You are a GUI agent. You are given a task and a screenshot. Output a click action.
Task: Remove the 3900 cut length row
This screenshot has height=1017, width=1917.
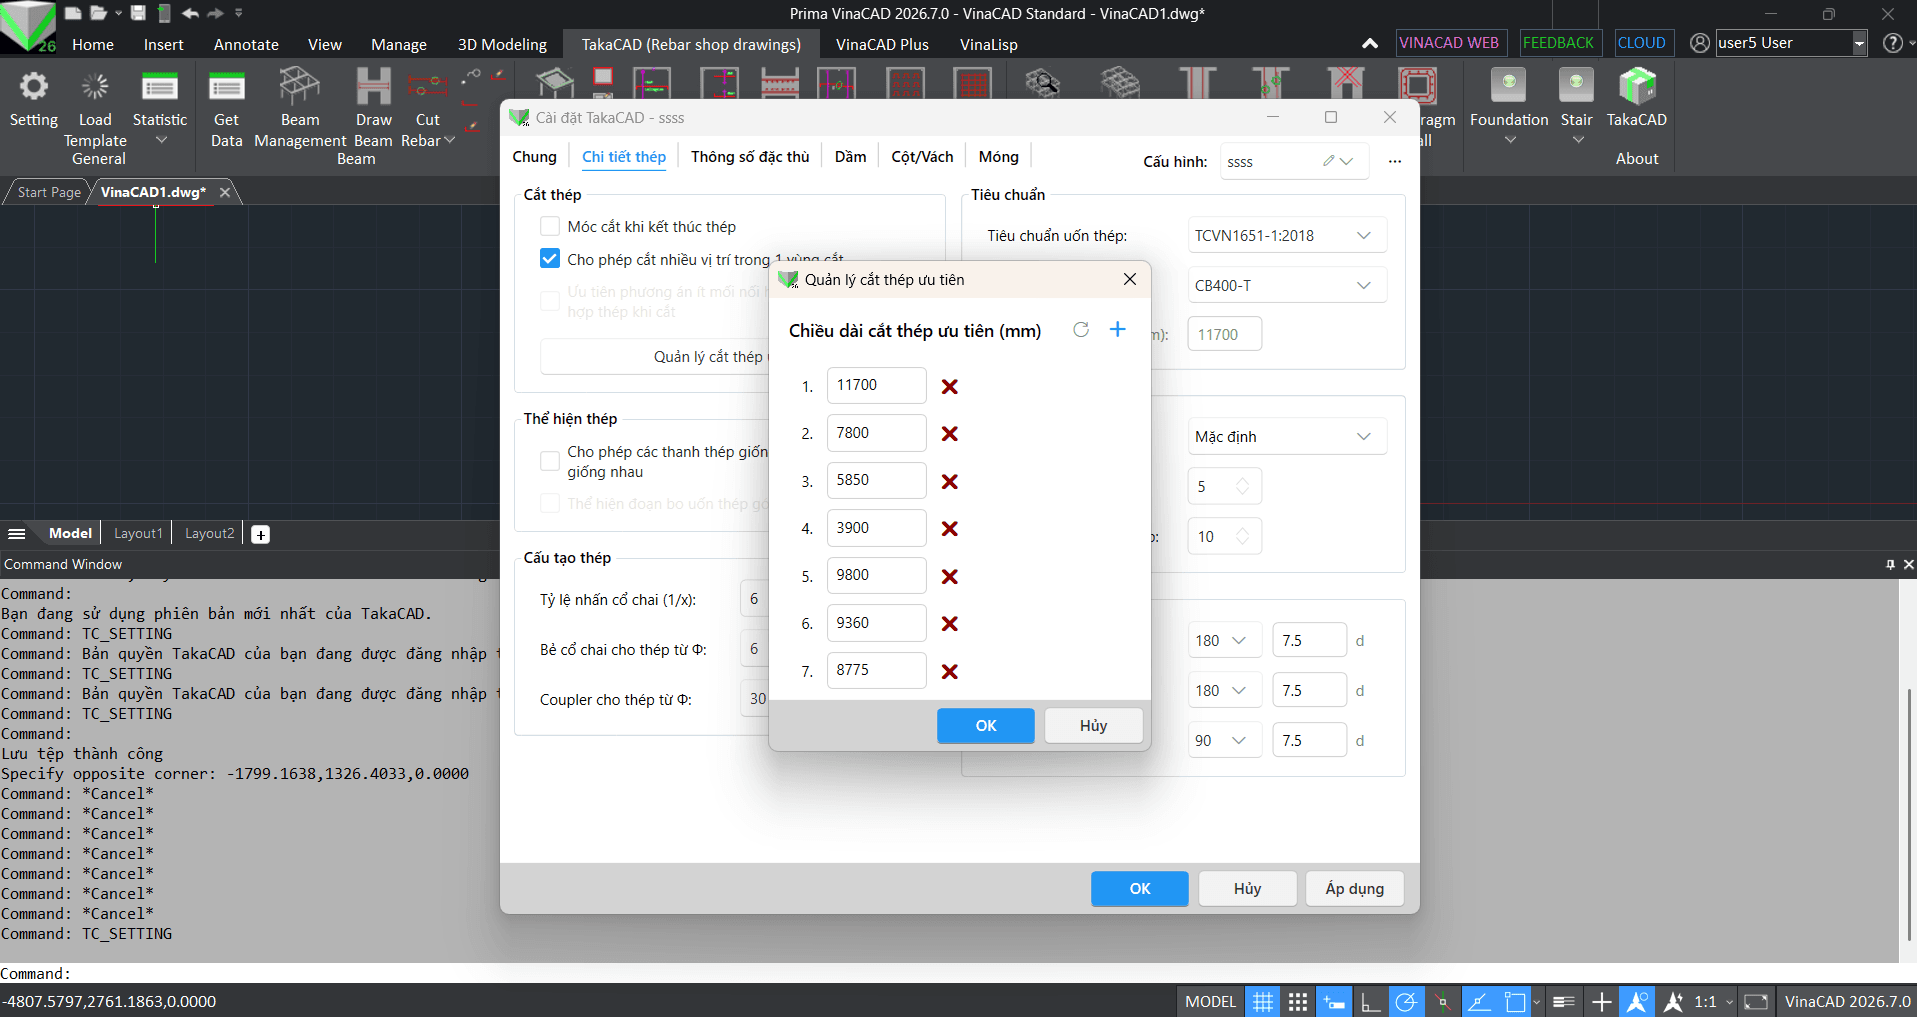(x=950, y=529)
